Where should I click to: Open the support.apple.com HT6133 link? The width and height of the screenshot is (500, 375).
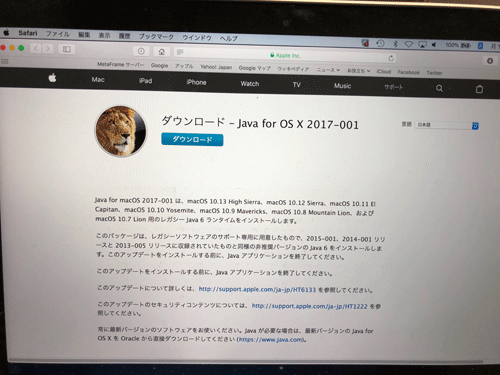[257, 289]
